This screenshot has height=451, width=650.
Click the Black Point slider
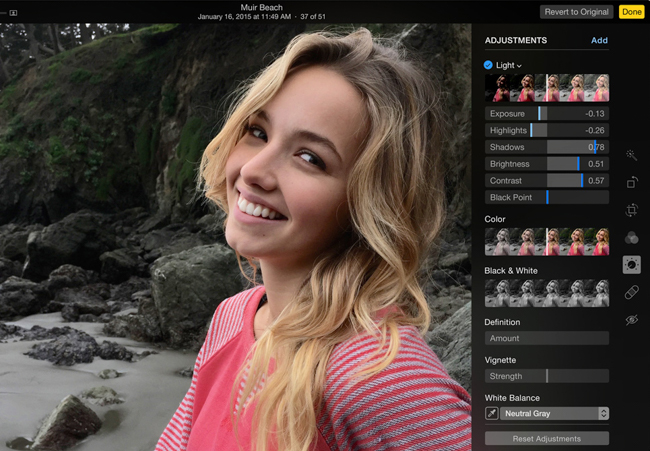[x=547, y=197]
